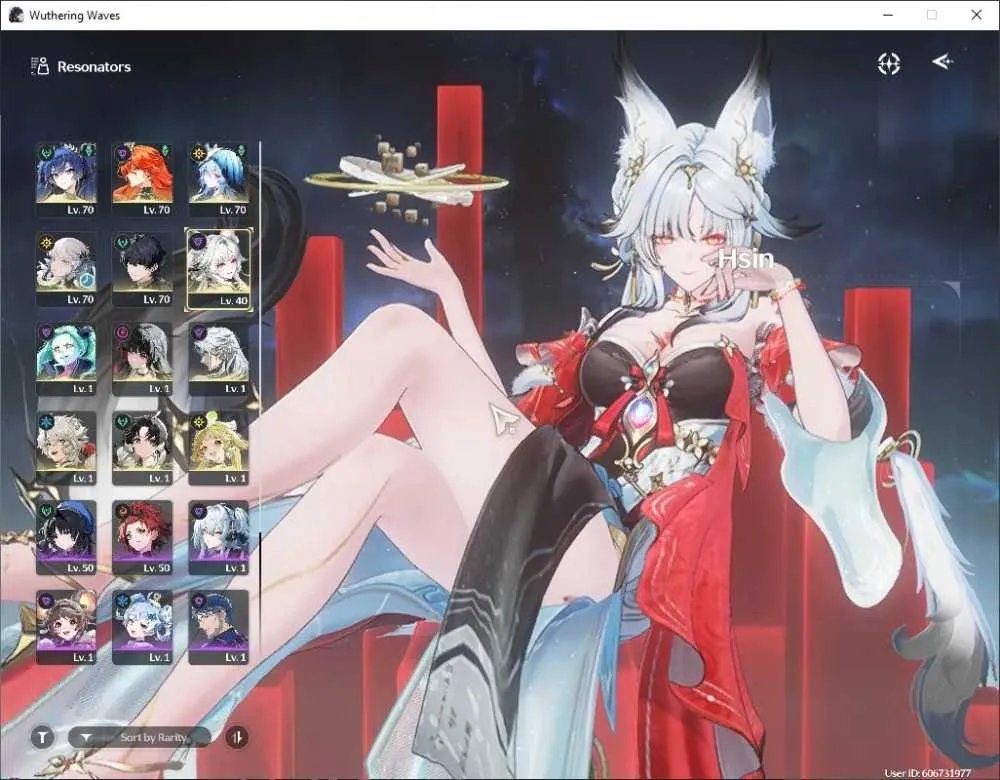Select the Lv. 1 male resonator wearing glasses
The width and height of the screenshot is (1000, 780).
click(x=219, y=627)
